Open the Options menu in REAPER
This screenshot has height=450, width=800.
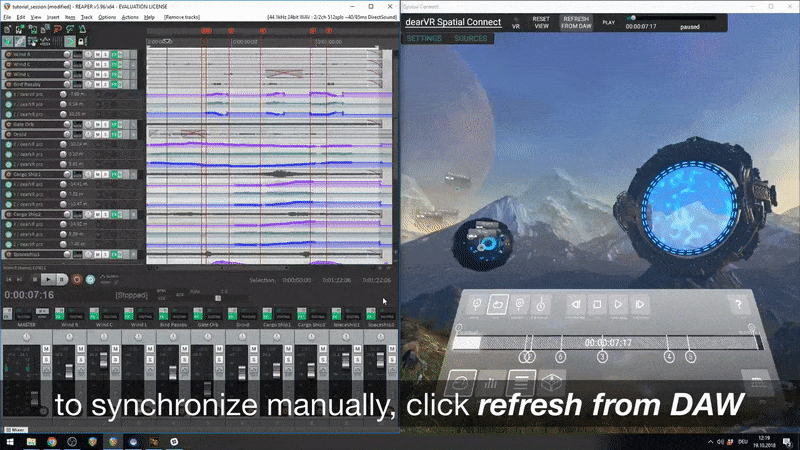(107, 17)
